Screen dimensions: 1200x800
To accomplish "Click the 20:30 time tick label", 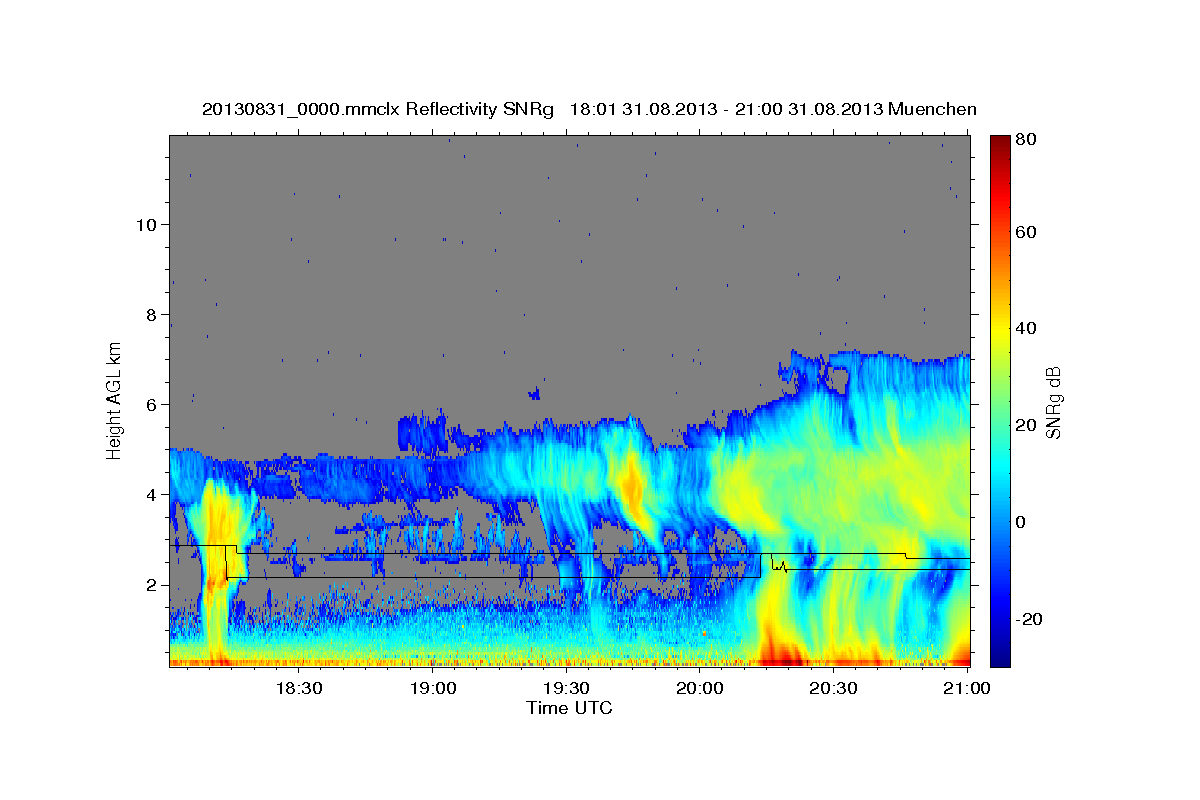I will 834,689.
